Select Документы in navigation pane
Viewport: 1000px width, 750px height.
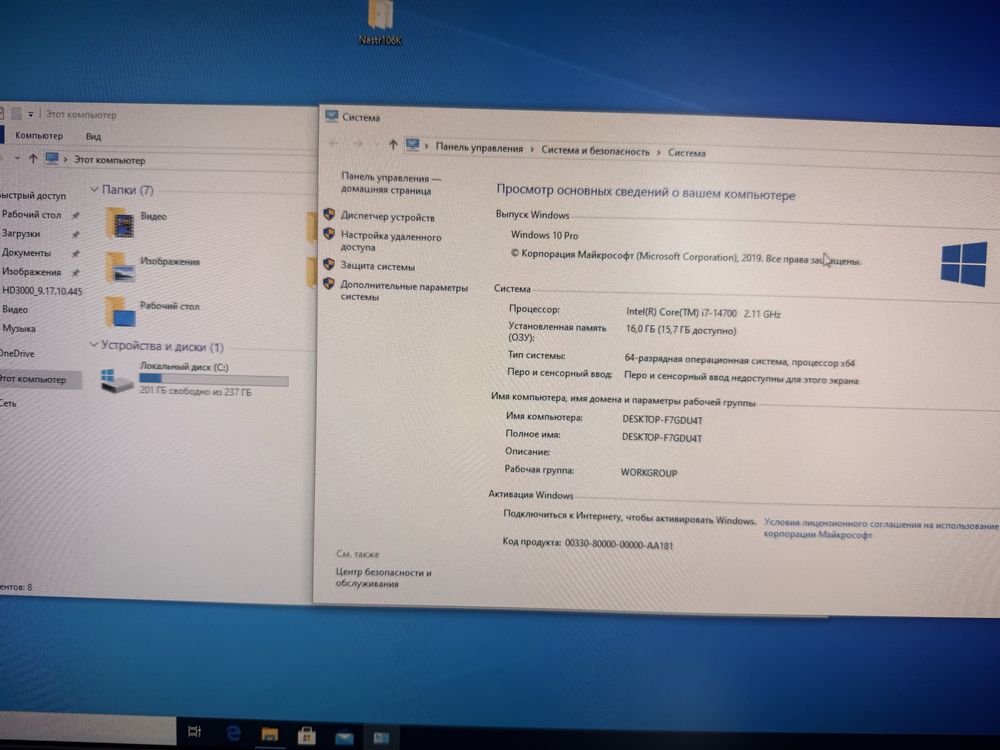tap(26, 253)
